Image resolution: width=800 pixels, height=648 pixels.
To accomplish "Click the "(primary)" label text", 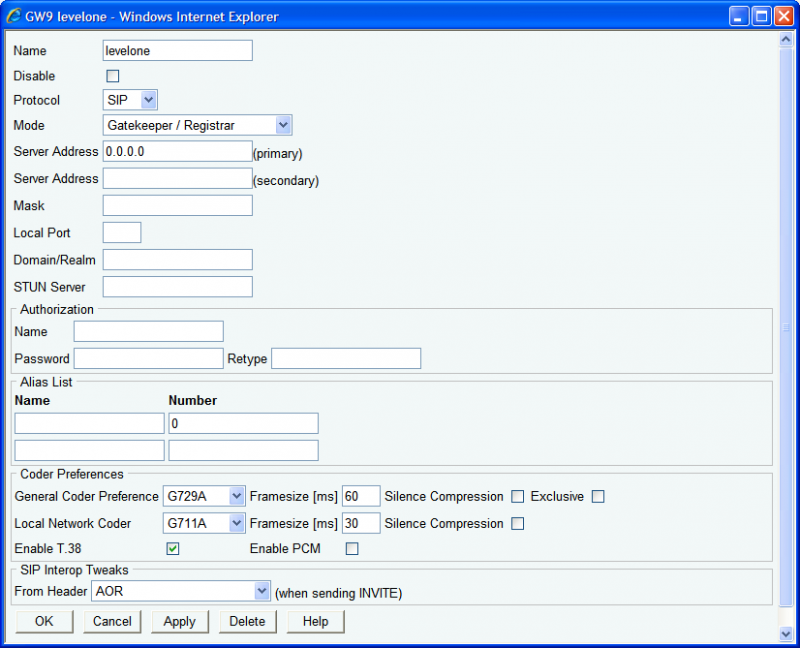I will click(278, 154).
